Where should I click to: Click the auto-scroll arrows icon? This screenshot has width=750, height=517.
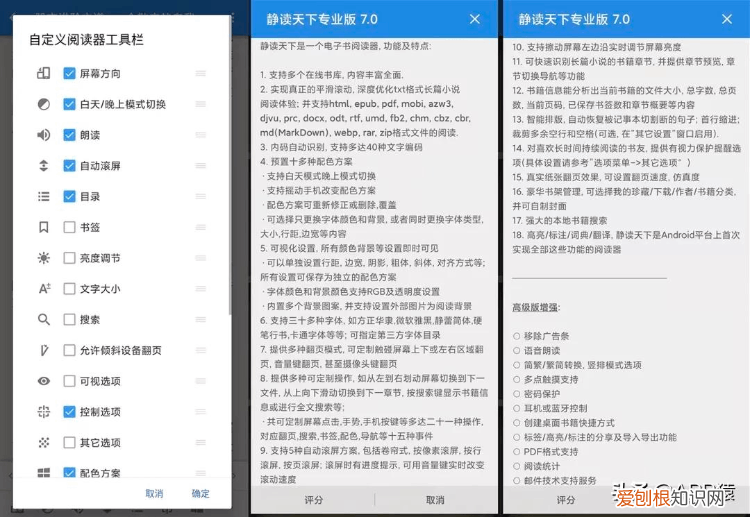[44, 165]
